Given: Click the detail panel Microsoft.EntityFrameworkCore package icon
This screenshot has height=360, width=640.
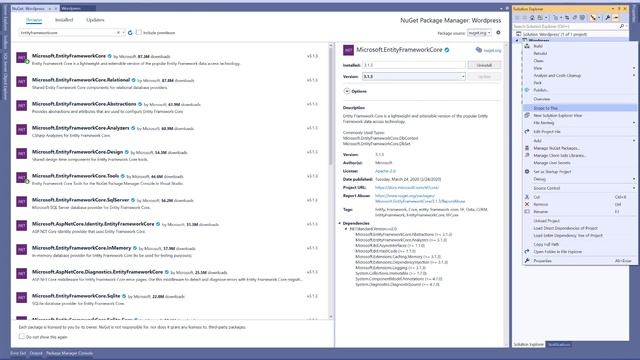Looking at the screenshot, I should (348, 50).
